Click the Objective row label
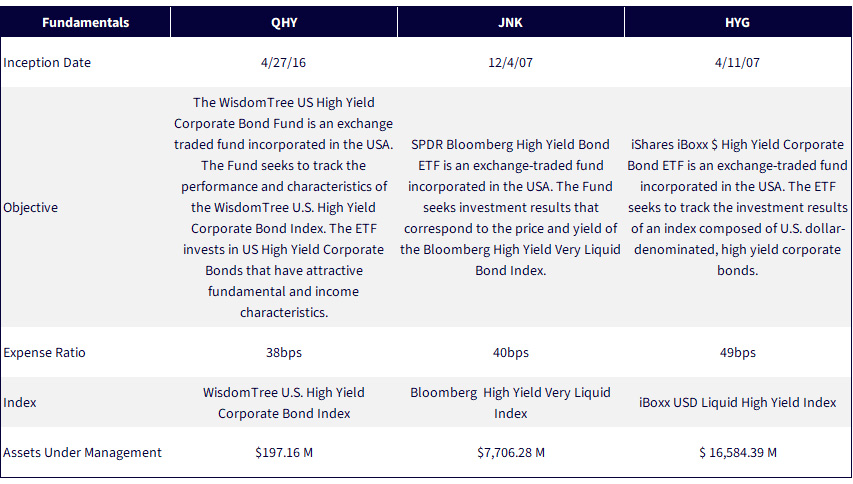The height and width of the screenshot is (484, 853). coord(30,208)
